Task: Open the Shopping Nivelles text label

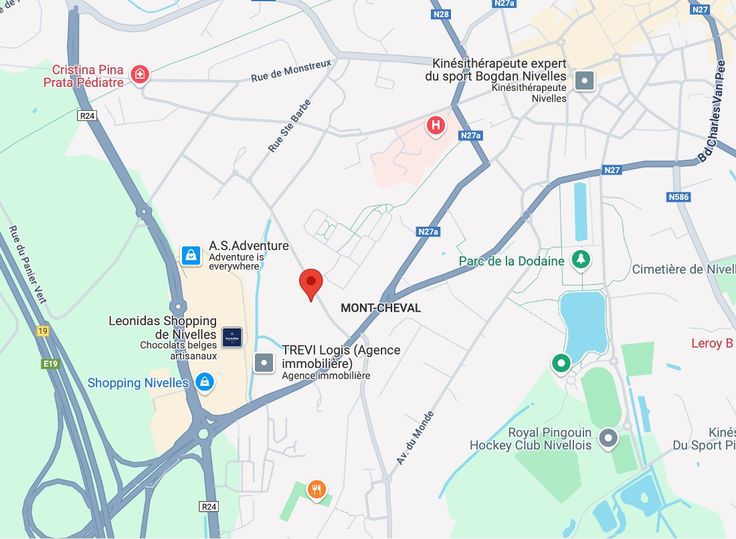Action: 138,383
